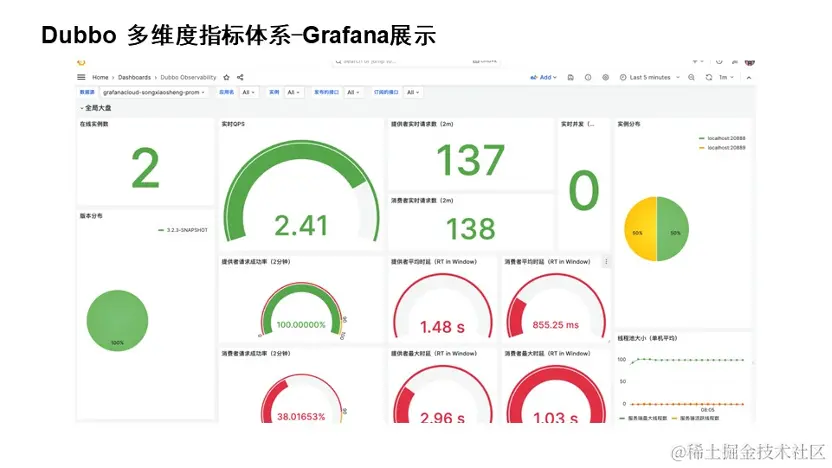
Task: Click the 1.48 s latency value
Action: 443,327
